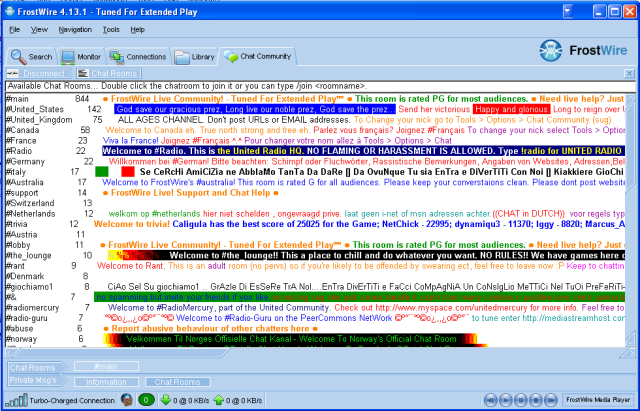The height and width of the screenshot is (411, 640).
Task: Select the #Switzerland chat room row
Action: pos(315,203)
